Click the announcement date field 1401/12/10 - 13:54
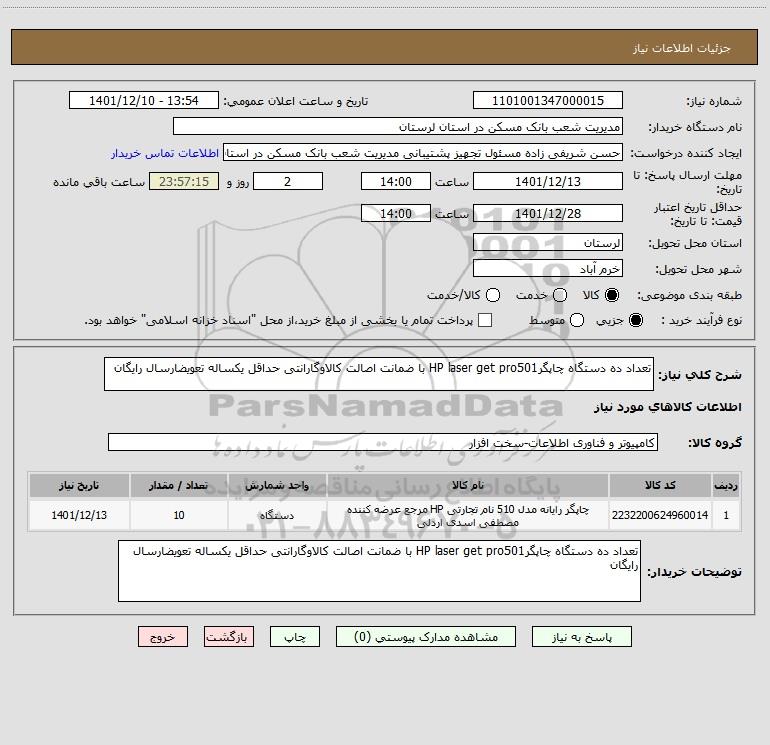The width and height of the screenshot is (770, 745). coord(144,100)
